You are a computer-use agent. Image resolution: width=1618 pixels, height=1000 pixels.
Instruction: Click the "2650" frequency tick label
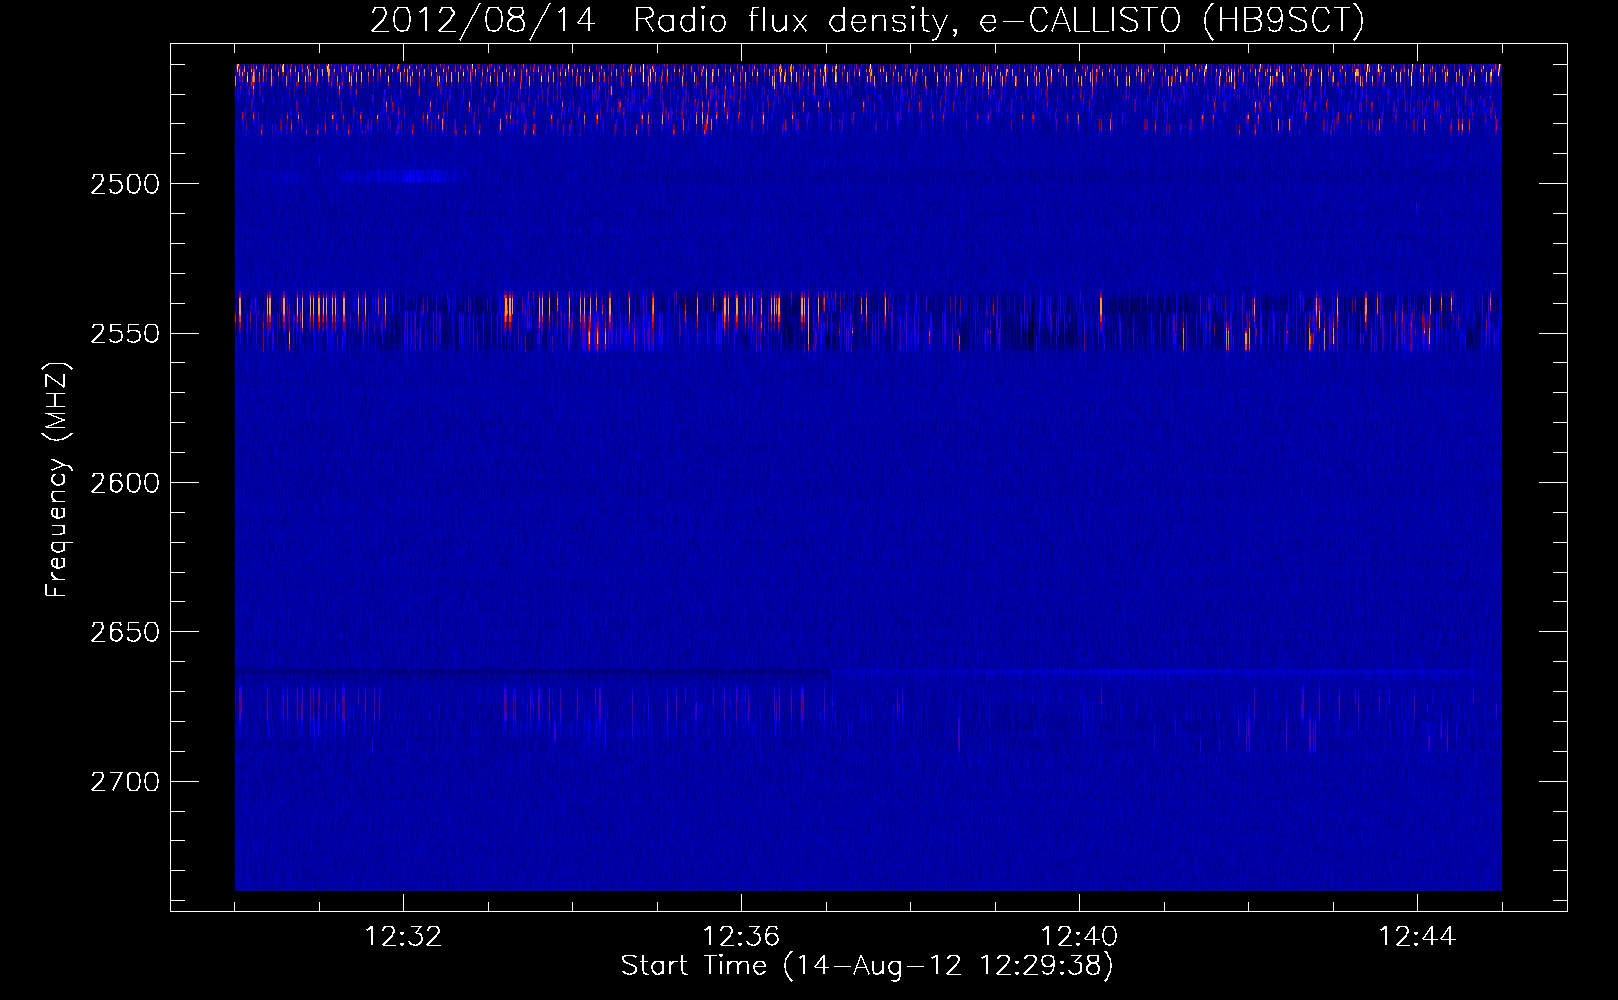click(x=124, y=632)
